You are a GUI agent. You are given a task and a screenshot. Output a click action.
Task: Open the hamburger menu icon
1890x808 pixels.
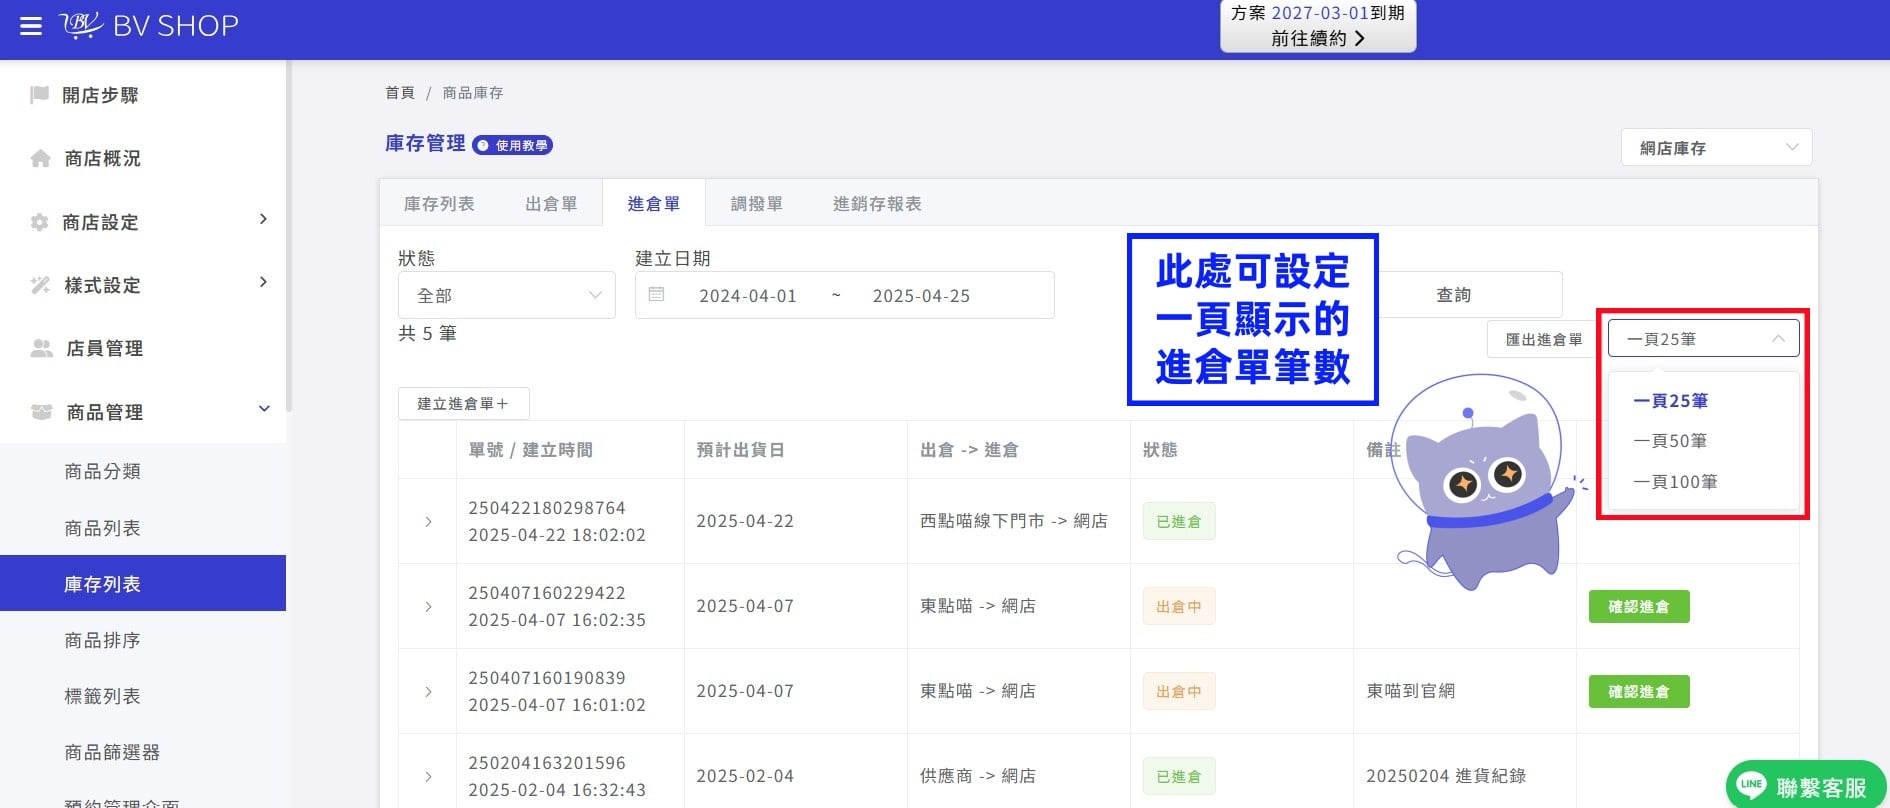coord(31,26)
